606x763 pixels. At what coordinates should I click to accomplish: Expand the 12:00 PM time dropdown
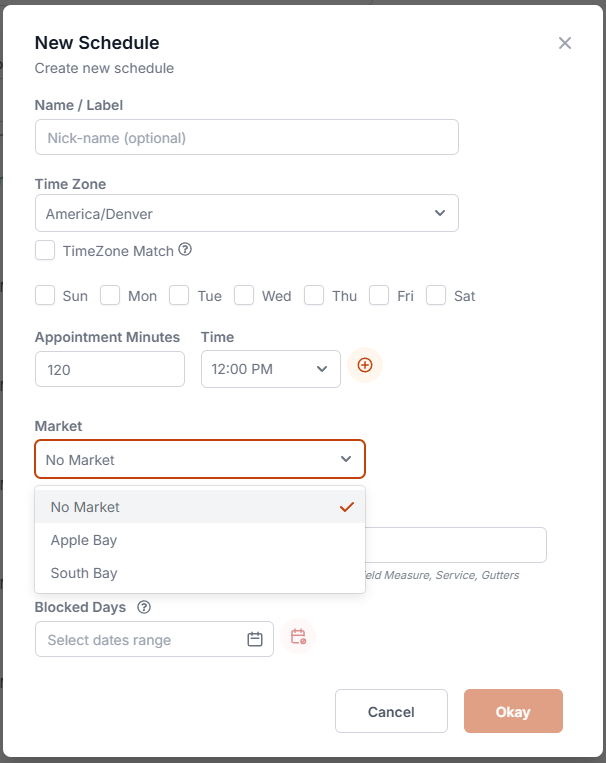pos(270,369)
